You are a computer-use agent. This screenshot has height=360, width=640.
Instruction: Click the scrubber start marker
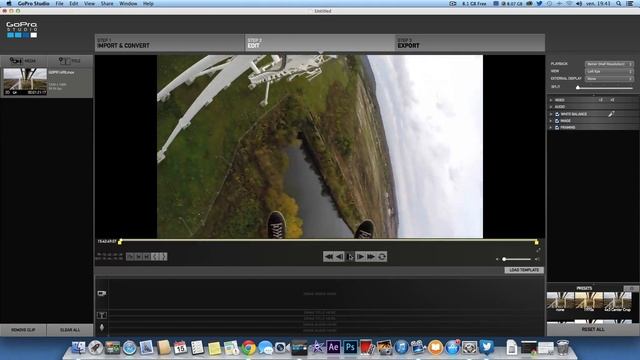coord(120,242)
